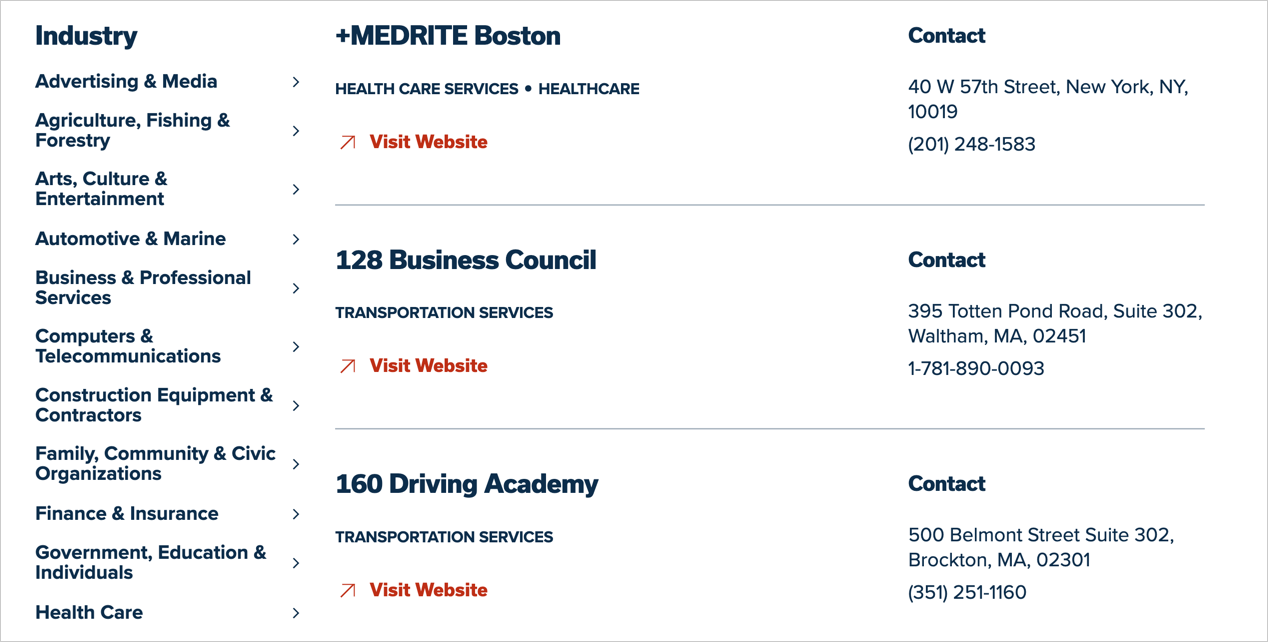Open Visit Website link for 128 Business Council
1268x642 pixels.
[429, 366]
